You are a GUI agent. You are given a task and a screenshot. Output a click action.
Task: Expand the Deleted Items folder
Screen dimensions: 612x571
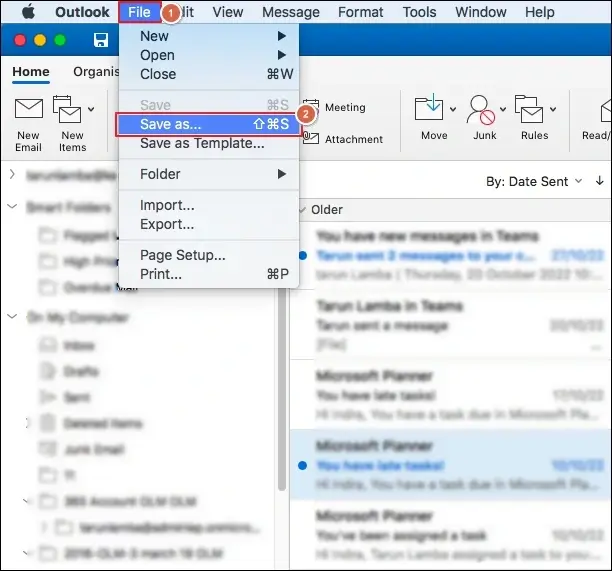point(27,423)
